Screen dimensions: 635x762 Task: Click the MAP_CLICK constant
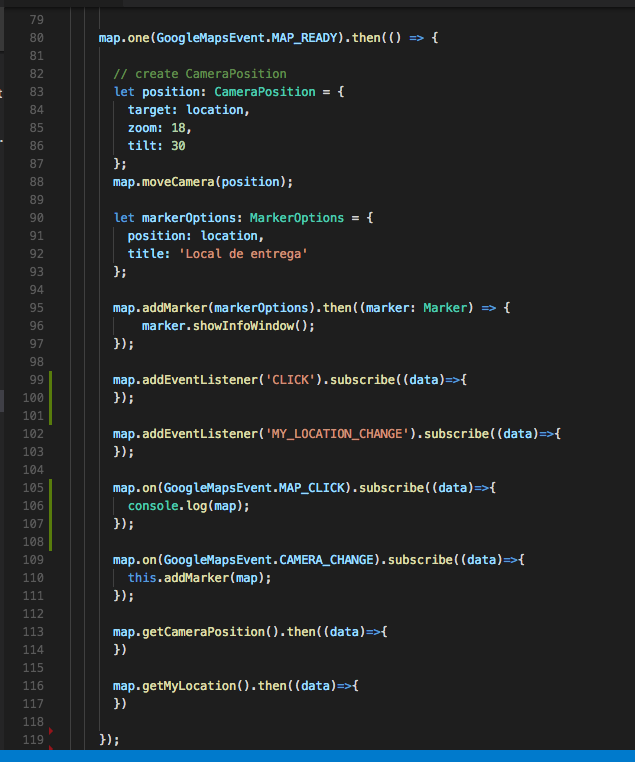[311, 487]
